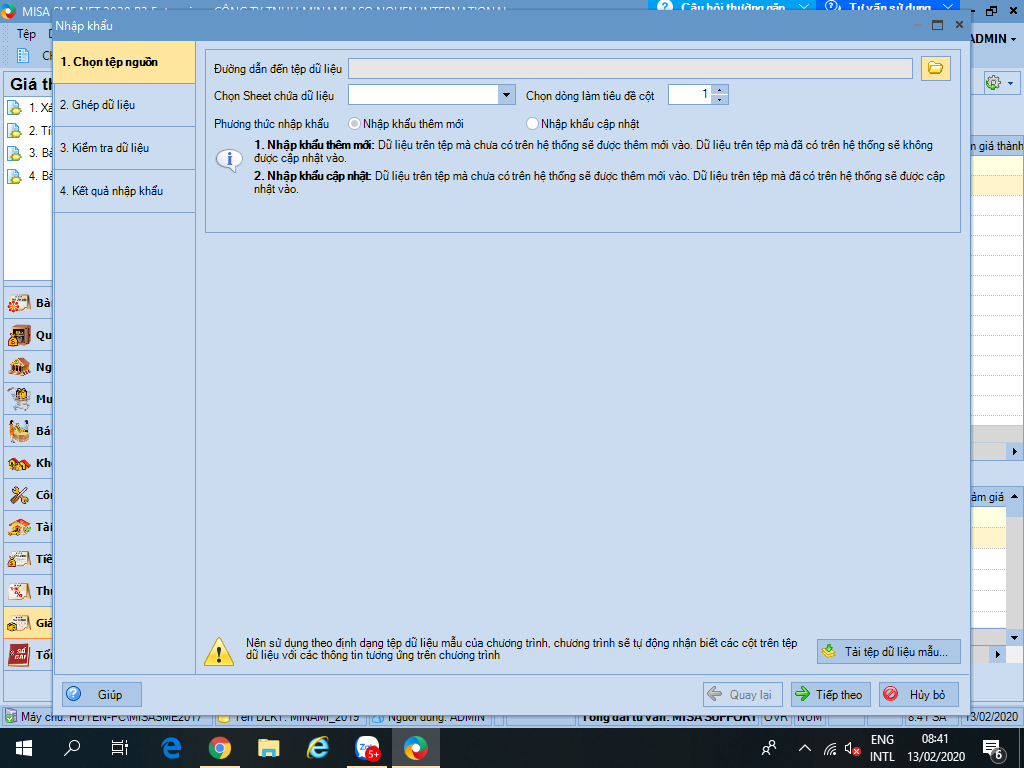Switch to step 3. Kiểm tra dữ liệu
The height and width of the screenshot is (768, 1024).
(124, 148)
